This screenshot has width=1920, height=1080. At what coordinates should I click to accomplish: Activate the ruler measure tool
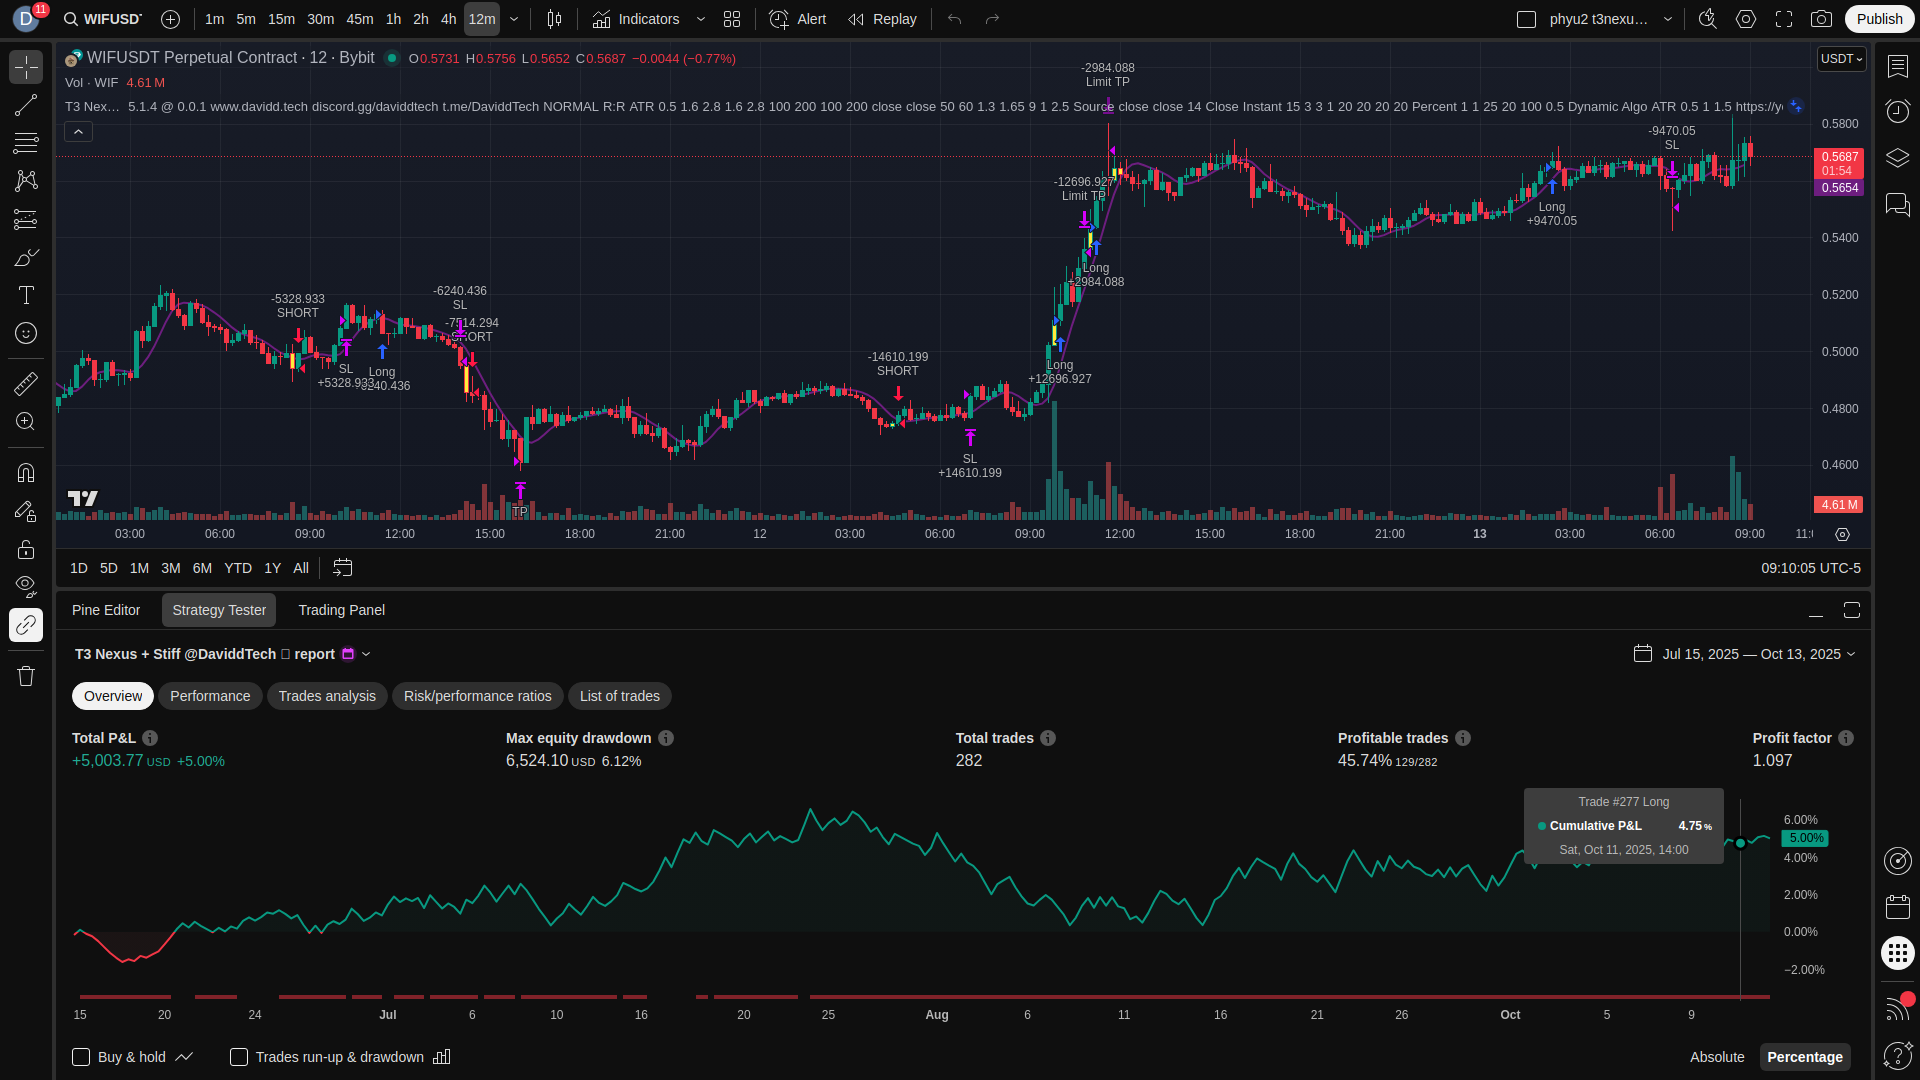(x=26, y=383)
